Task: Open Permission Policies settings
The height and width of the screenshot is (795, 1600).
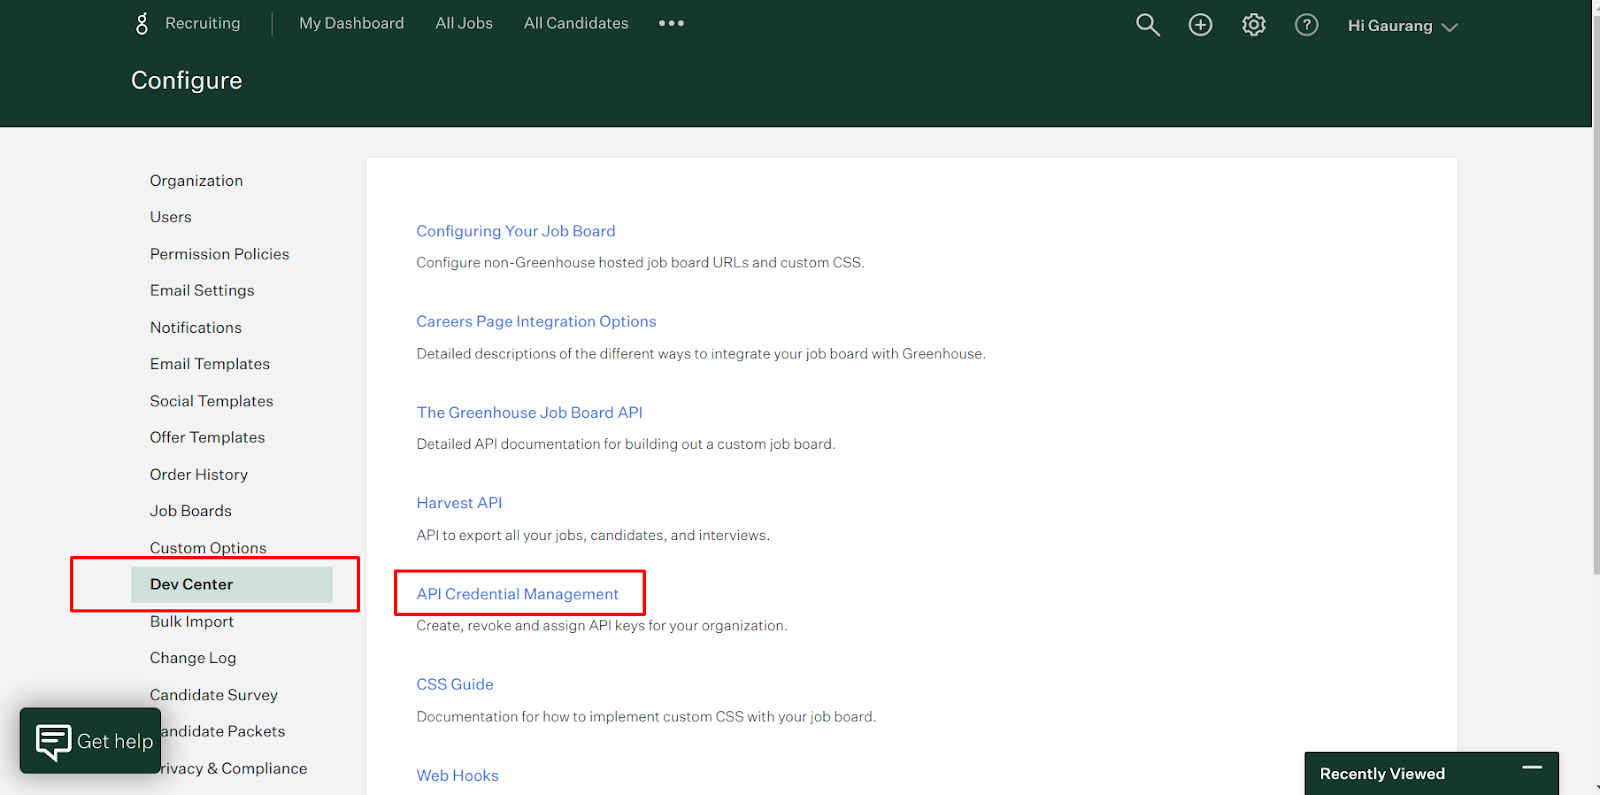Action: [220, 254]
